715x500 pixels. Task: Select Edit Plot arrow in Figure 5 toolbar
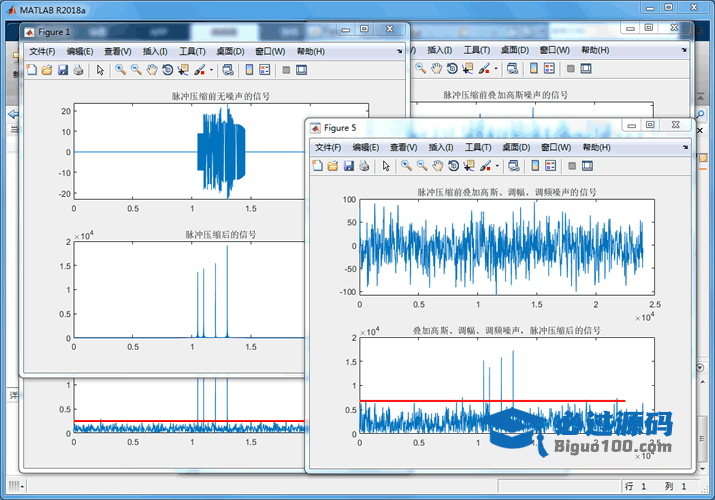coord(386,166)
